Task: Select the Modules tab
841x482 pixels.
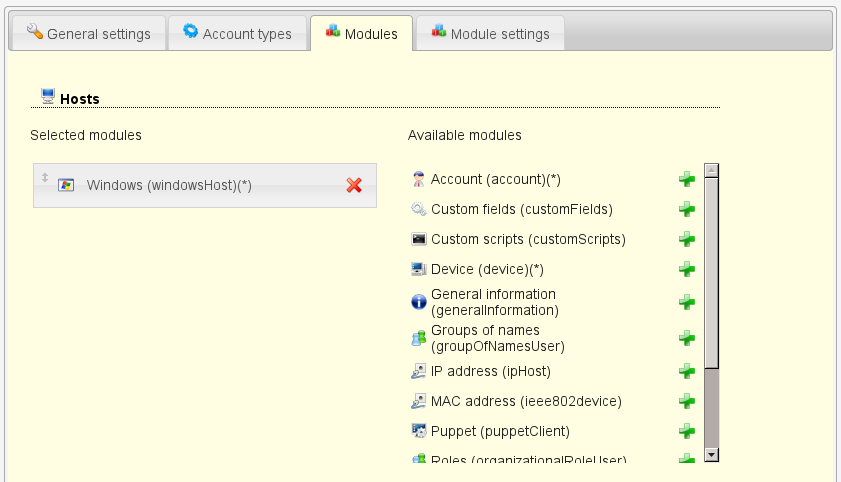Action: point(360,33)
